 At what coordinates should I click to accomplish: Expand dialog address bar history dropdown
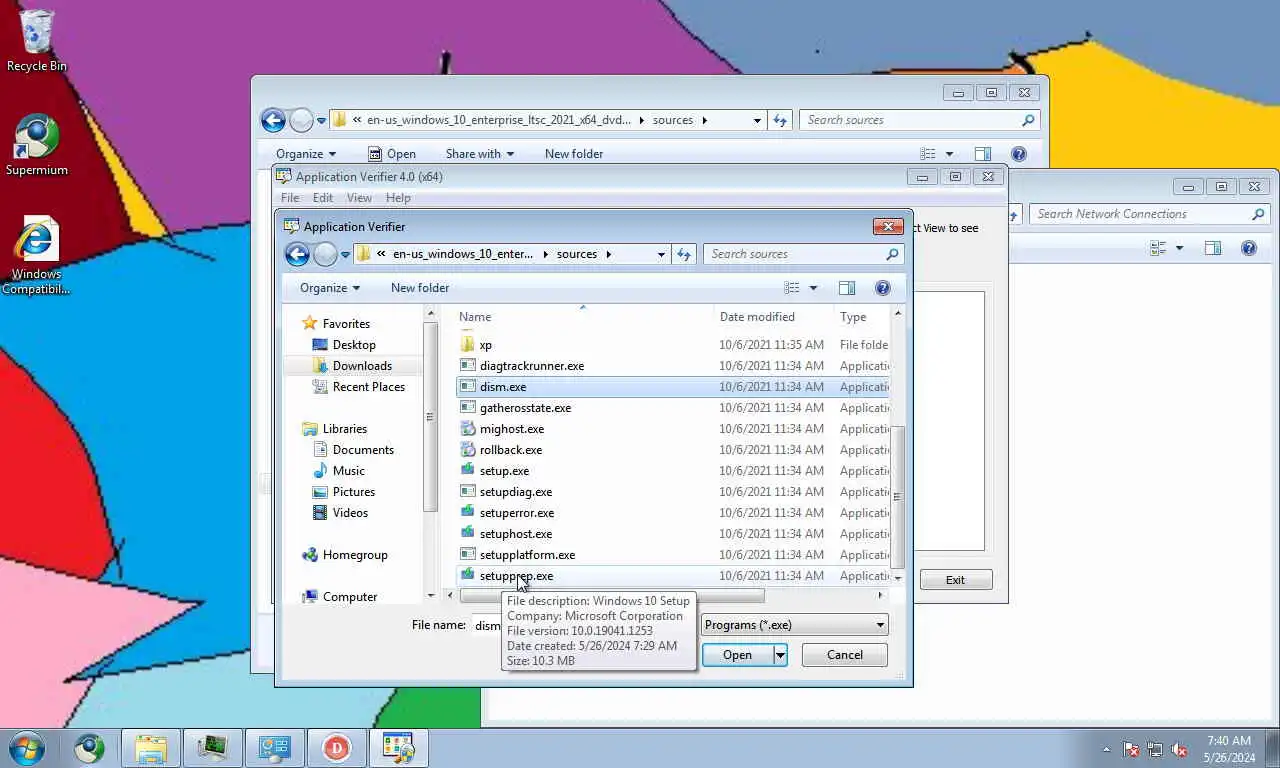point(661,254)
